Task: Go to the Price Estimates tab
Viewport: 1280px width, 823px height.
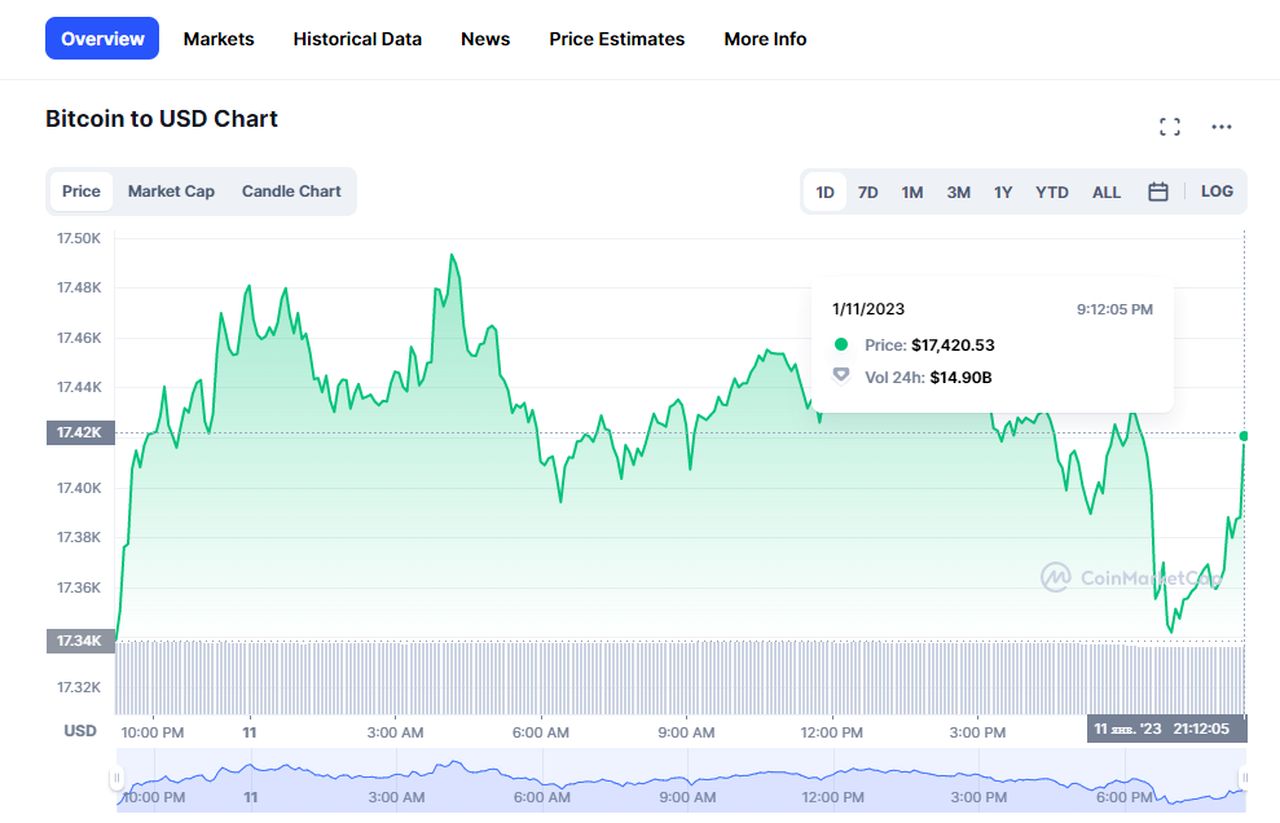Action: click(x=617, y=39)
